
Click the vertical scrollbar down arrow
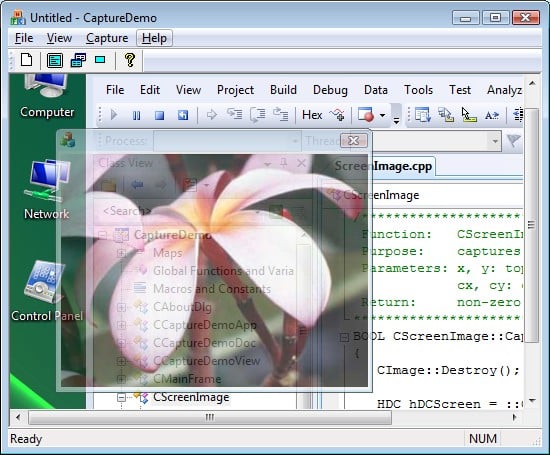(532, 400)
